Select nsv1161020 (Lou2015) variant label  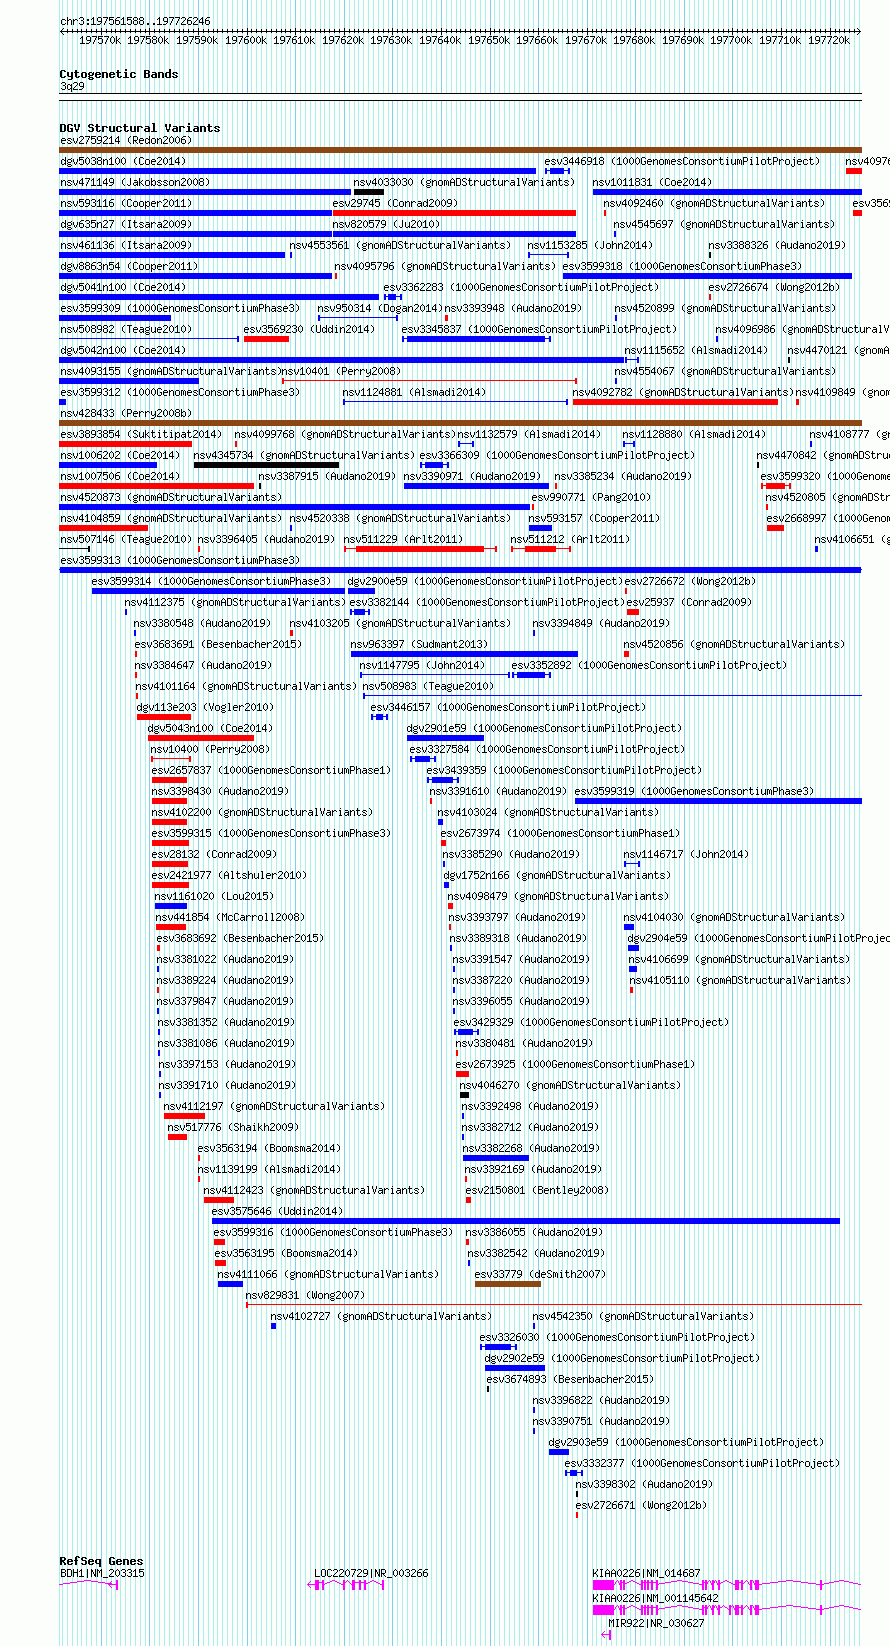[x=214, y=896]
